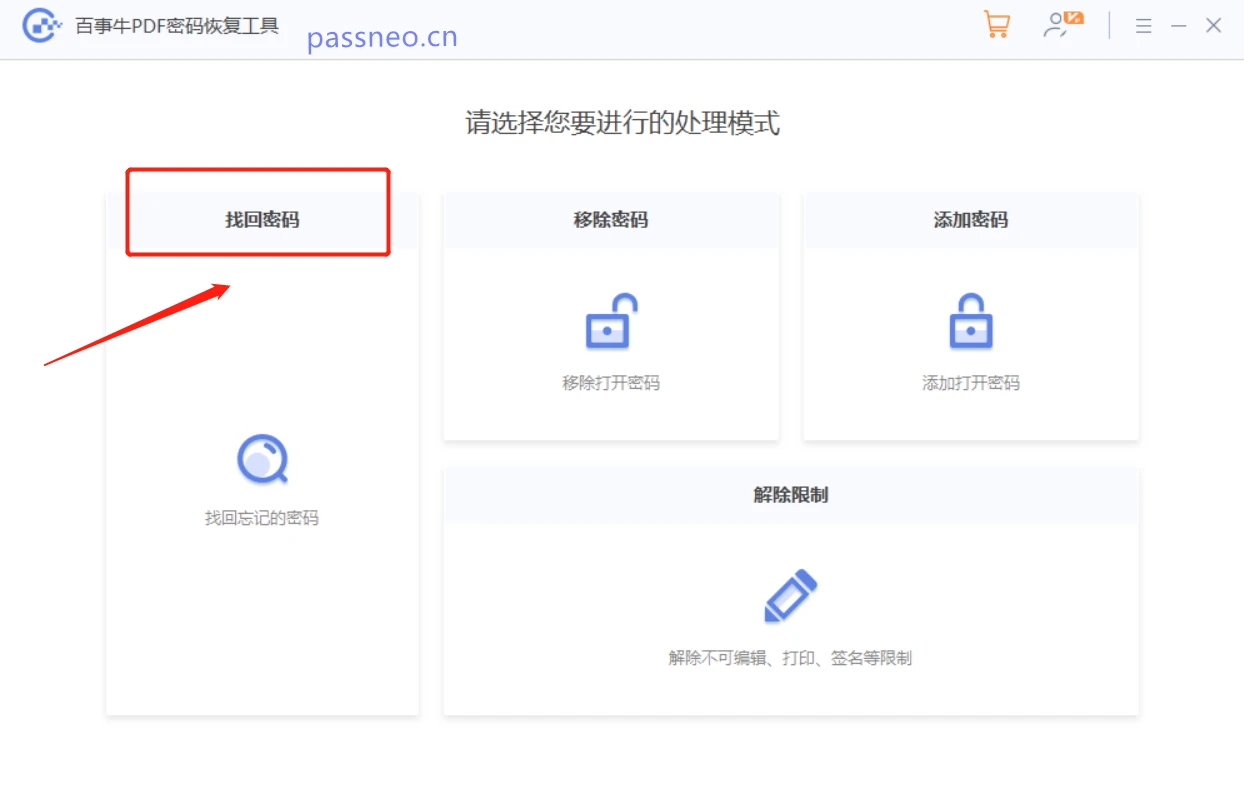Select the 移除密码 mode header
Image resolution: width=1244 pixels, height=785 pixels.
tap(611, 220)
